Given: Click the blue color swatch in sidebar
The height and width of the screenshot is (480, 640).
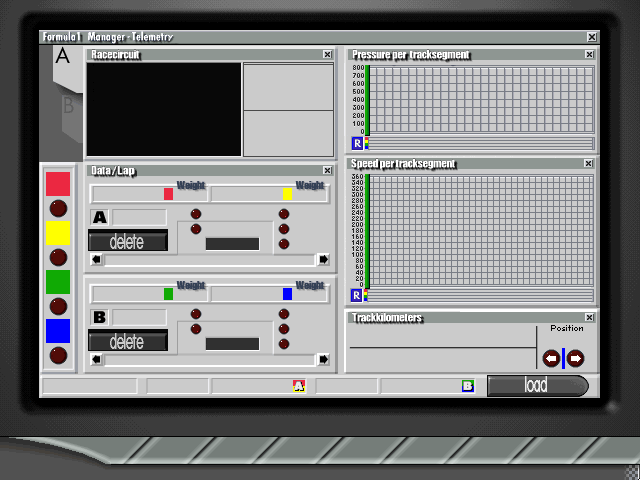Looking at the screenshot, I should [58, 331].
